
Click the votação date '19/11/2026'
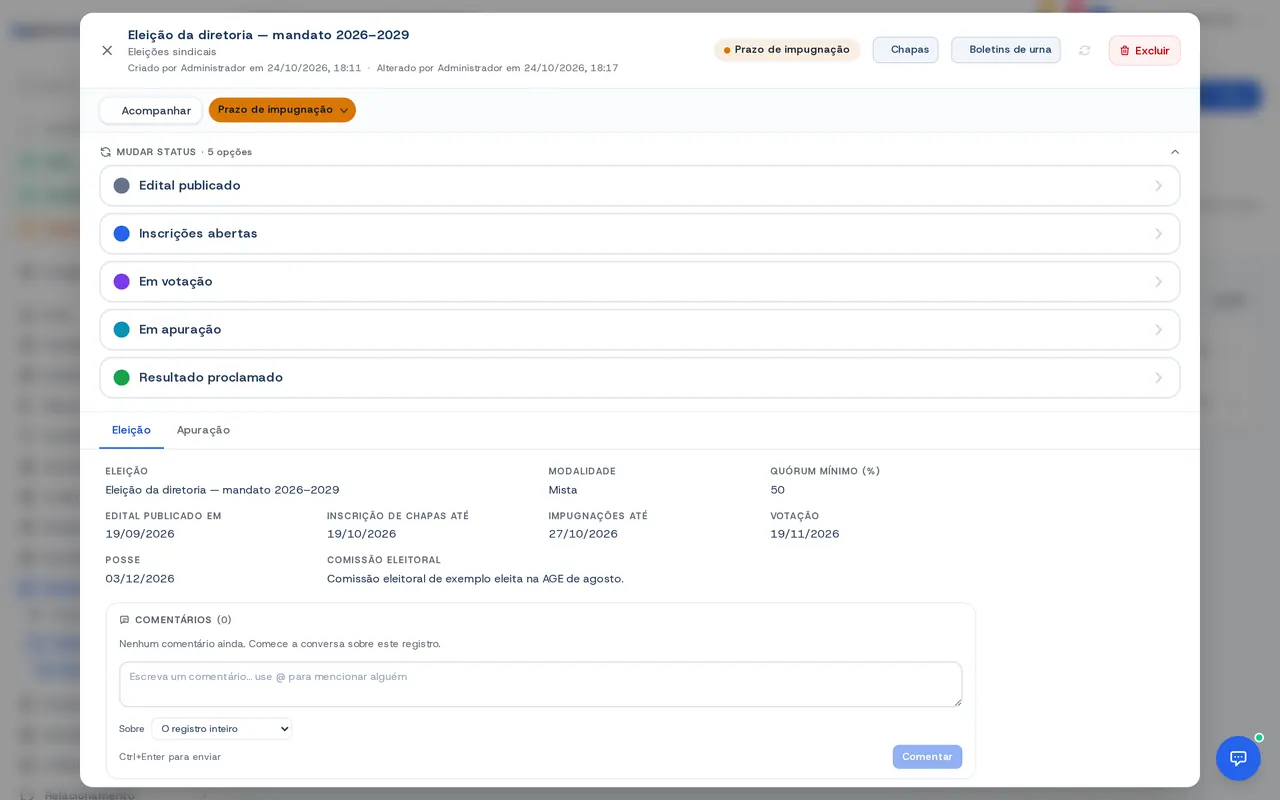(x=805, y=534)
